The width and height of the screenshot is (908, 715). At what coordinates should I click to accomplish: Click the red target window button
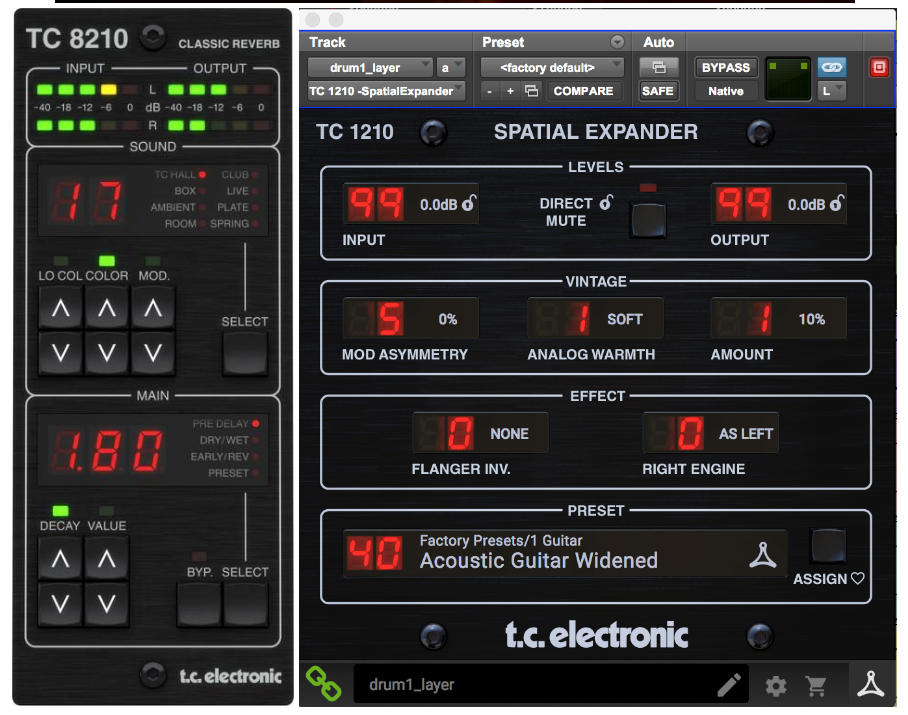coord(879,67)
